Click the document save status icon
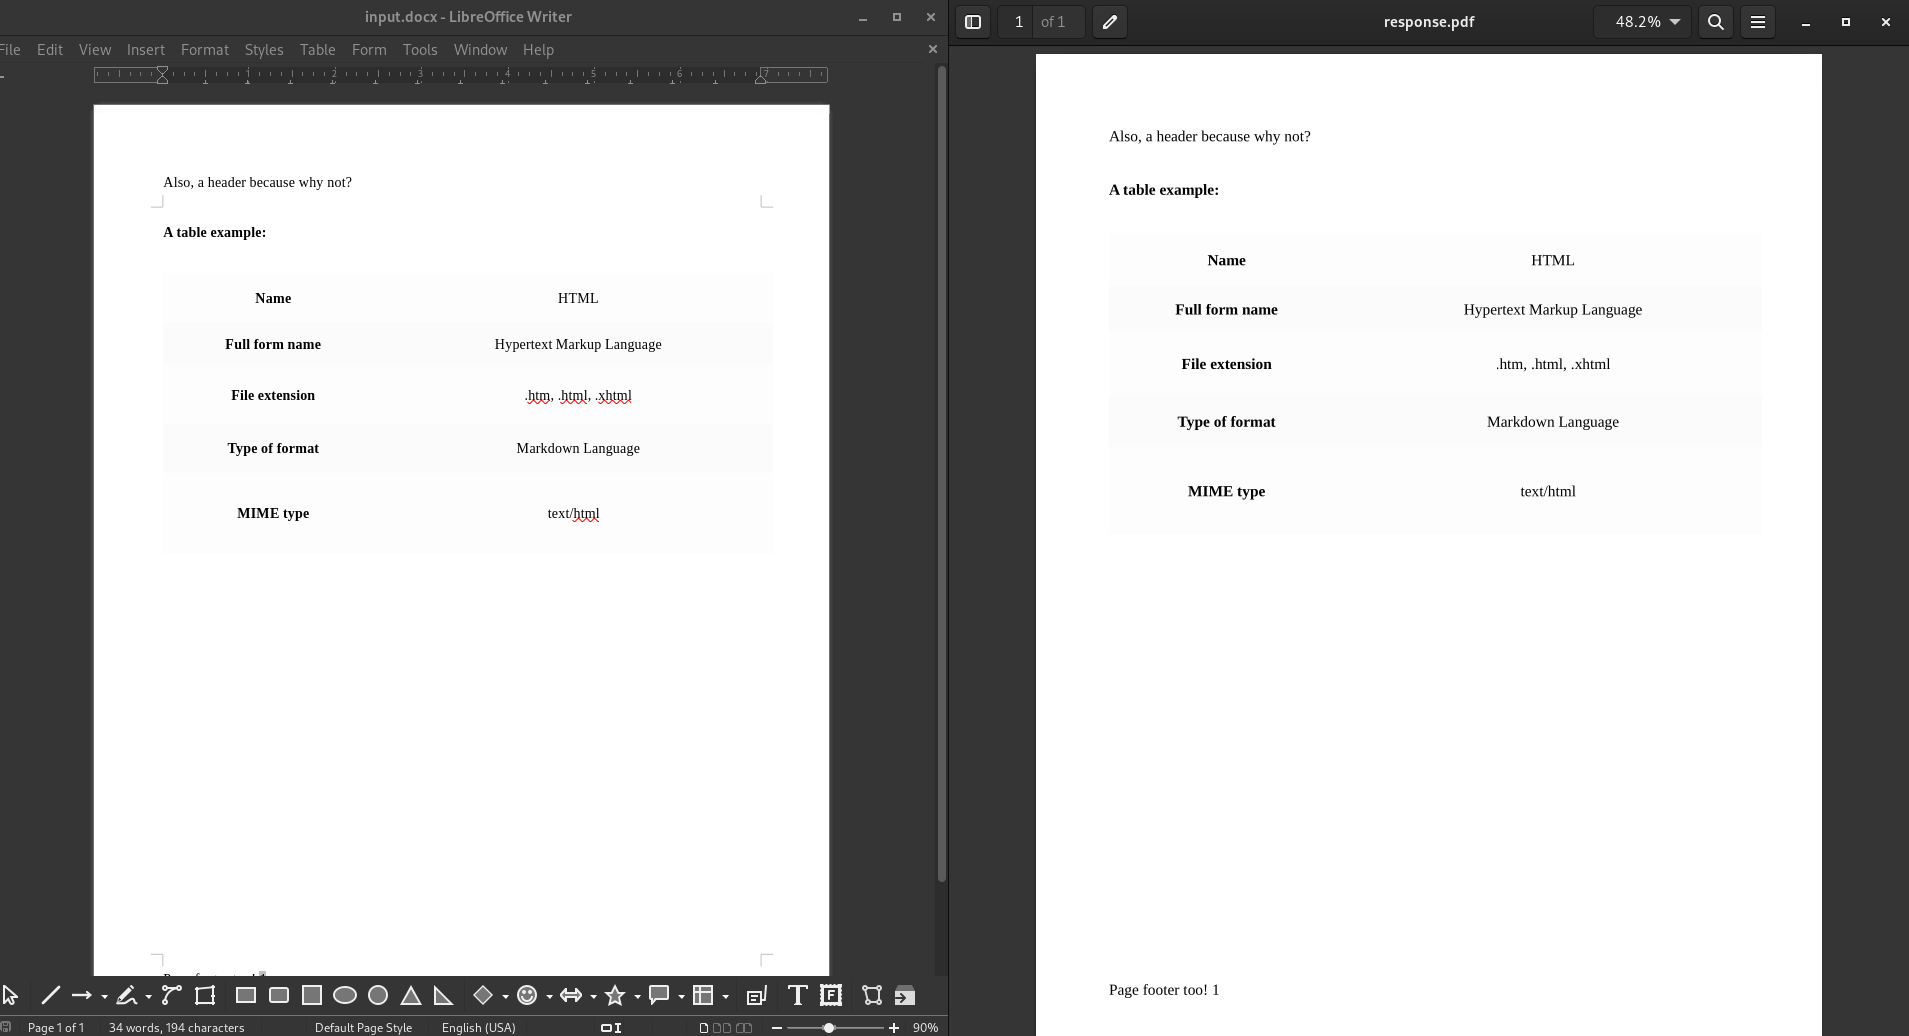The height and width of the screenshot is (1036, 1909). point(6,1027)
